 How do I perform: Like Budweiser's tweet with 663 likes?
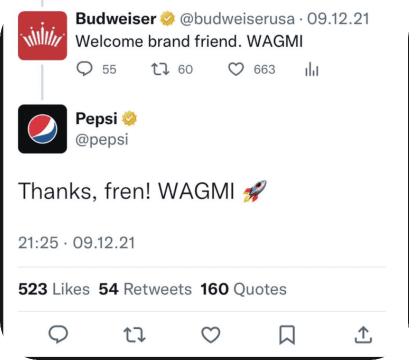coord(236,69)
